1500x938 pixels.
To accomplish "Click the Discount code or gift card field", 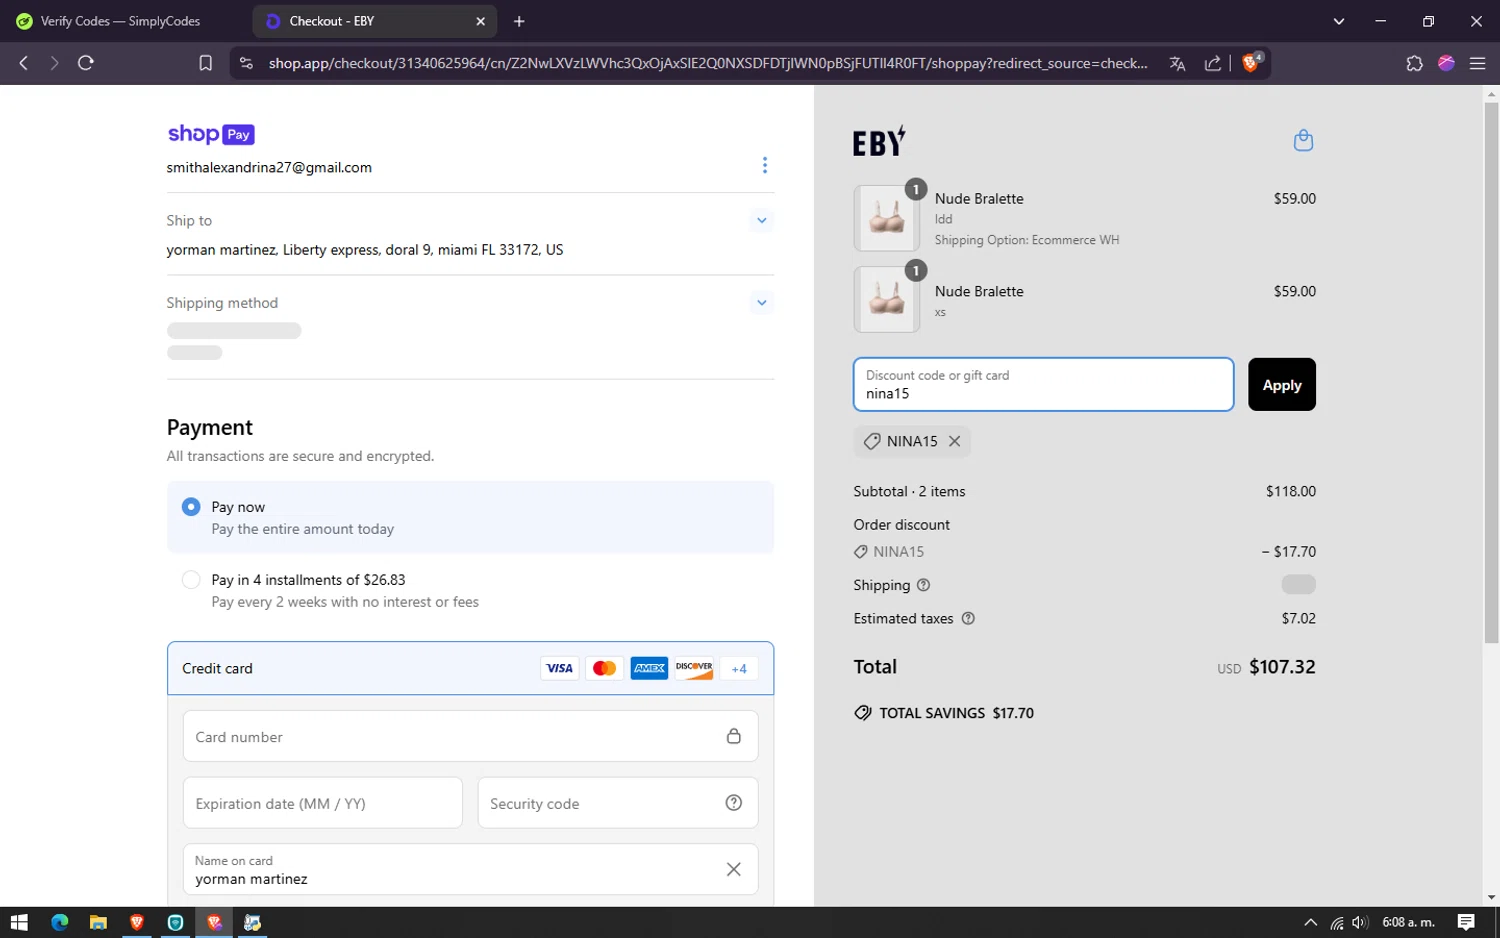I will click(1043, 384).
